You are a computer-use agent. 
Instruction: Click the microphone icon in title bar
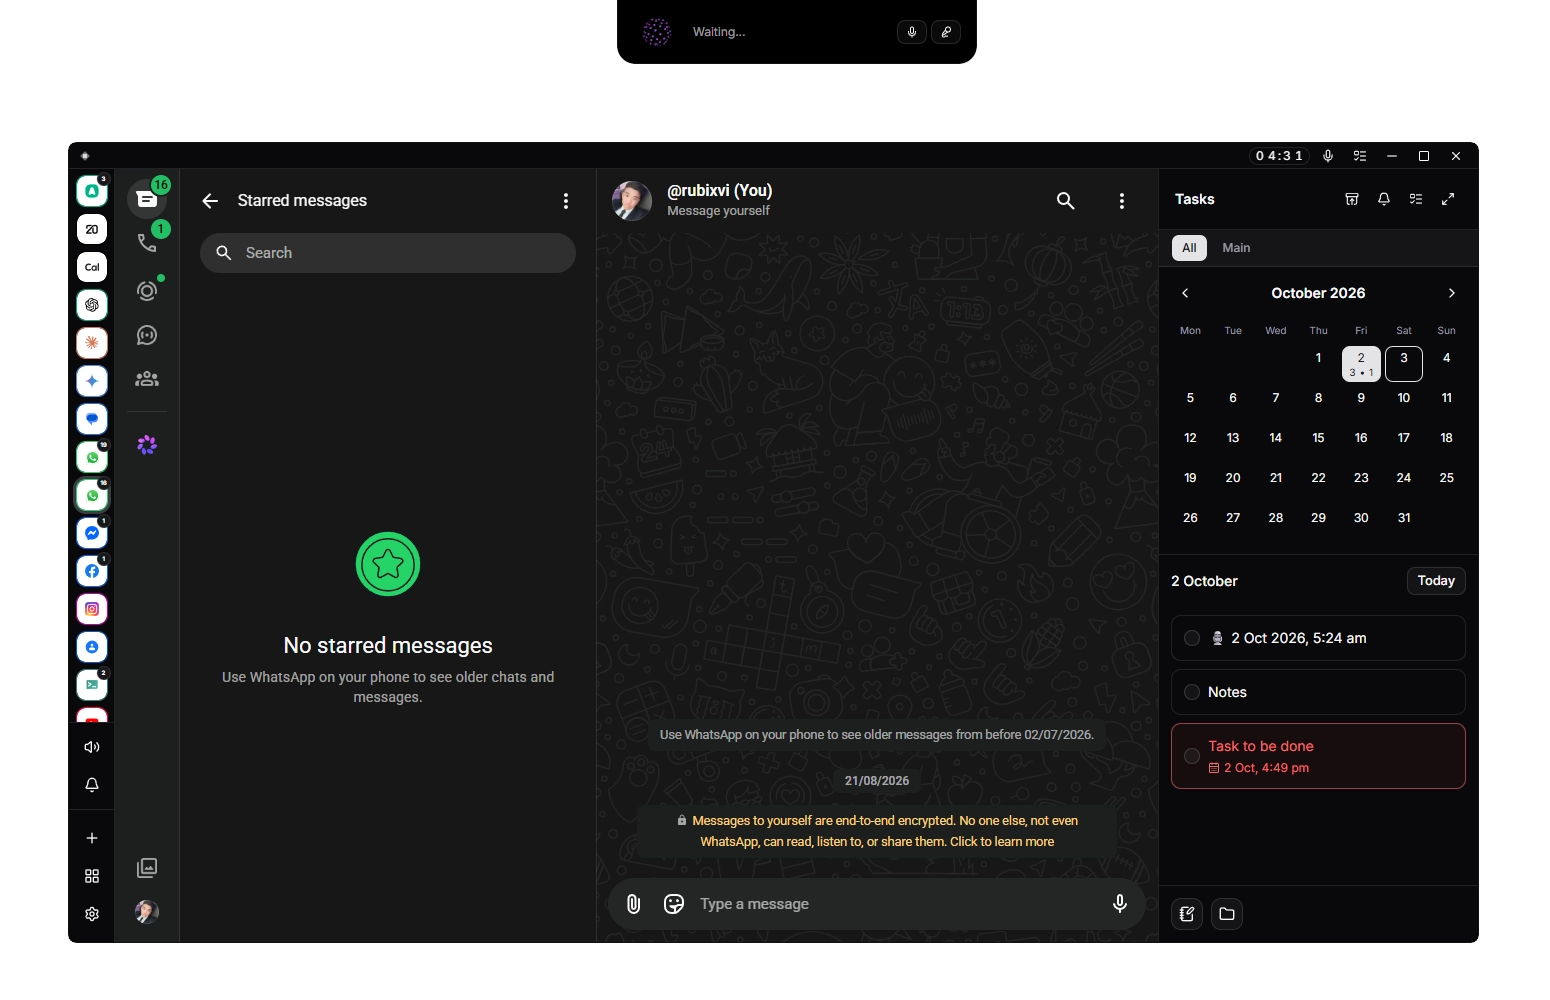point(1328,156)
